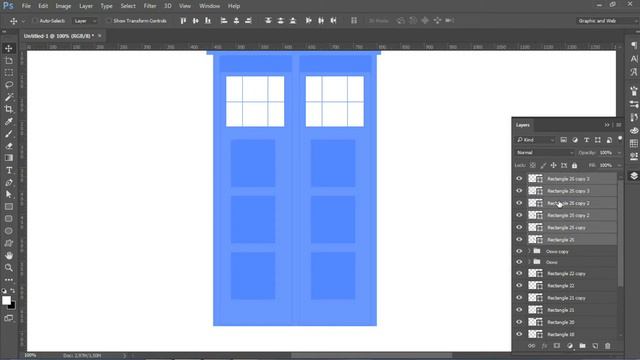Click align top edges icon in options bar
Screen dimensions: 640x360
pos(183,20)
